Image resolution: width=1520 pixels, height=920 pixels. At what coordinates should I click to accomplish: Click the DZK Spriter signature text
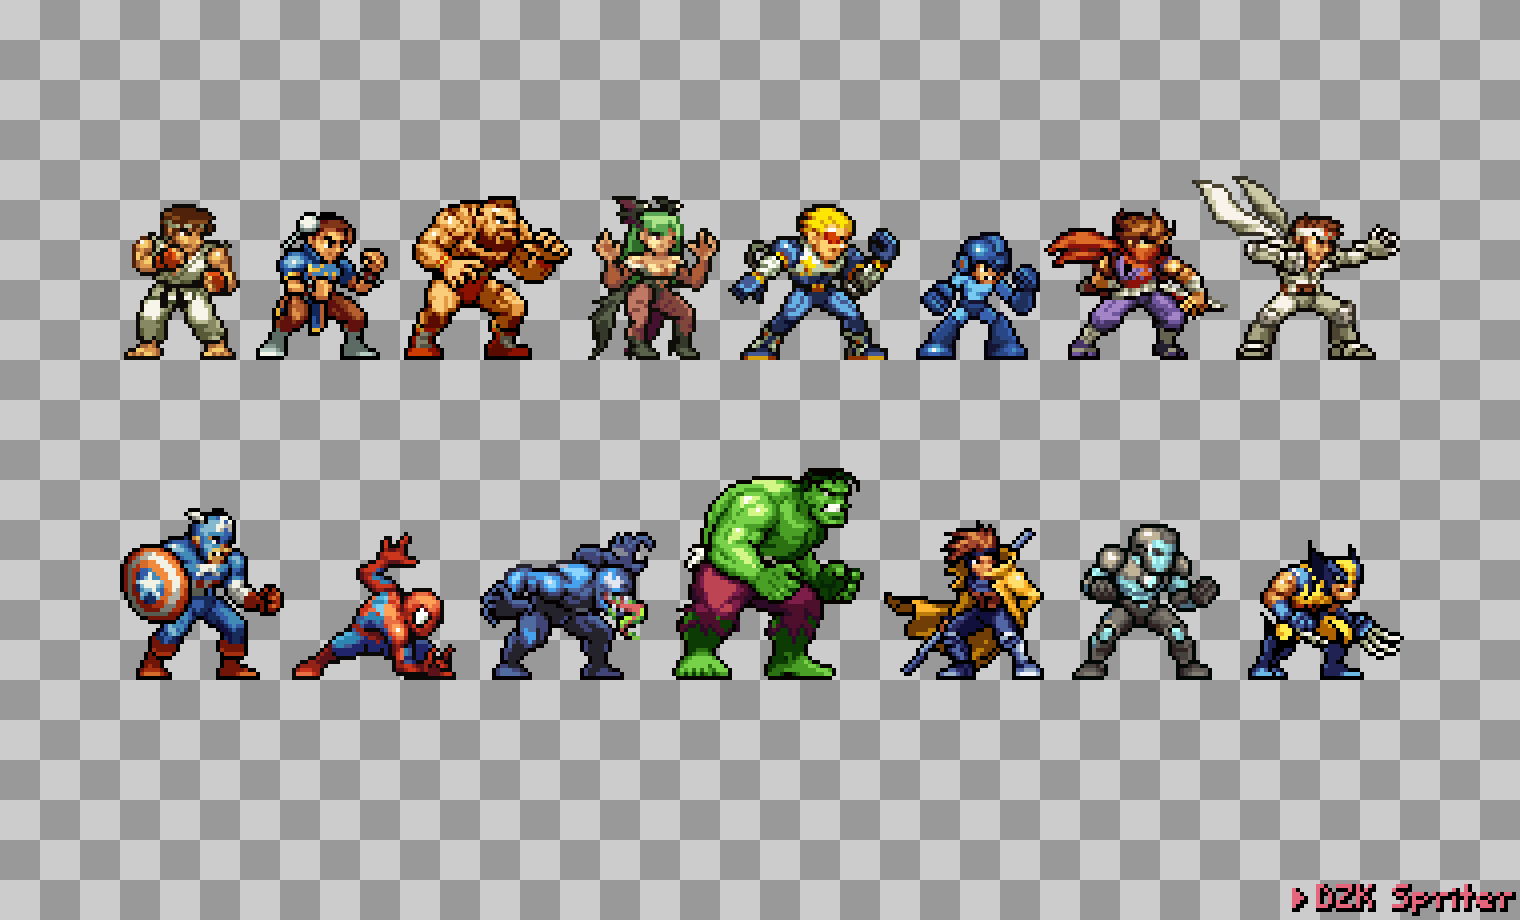[1403, 897]
